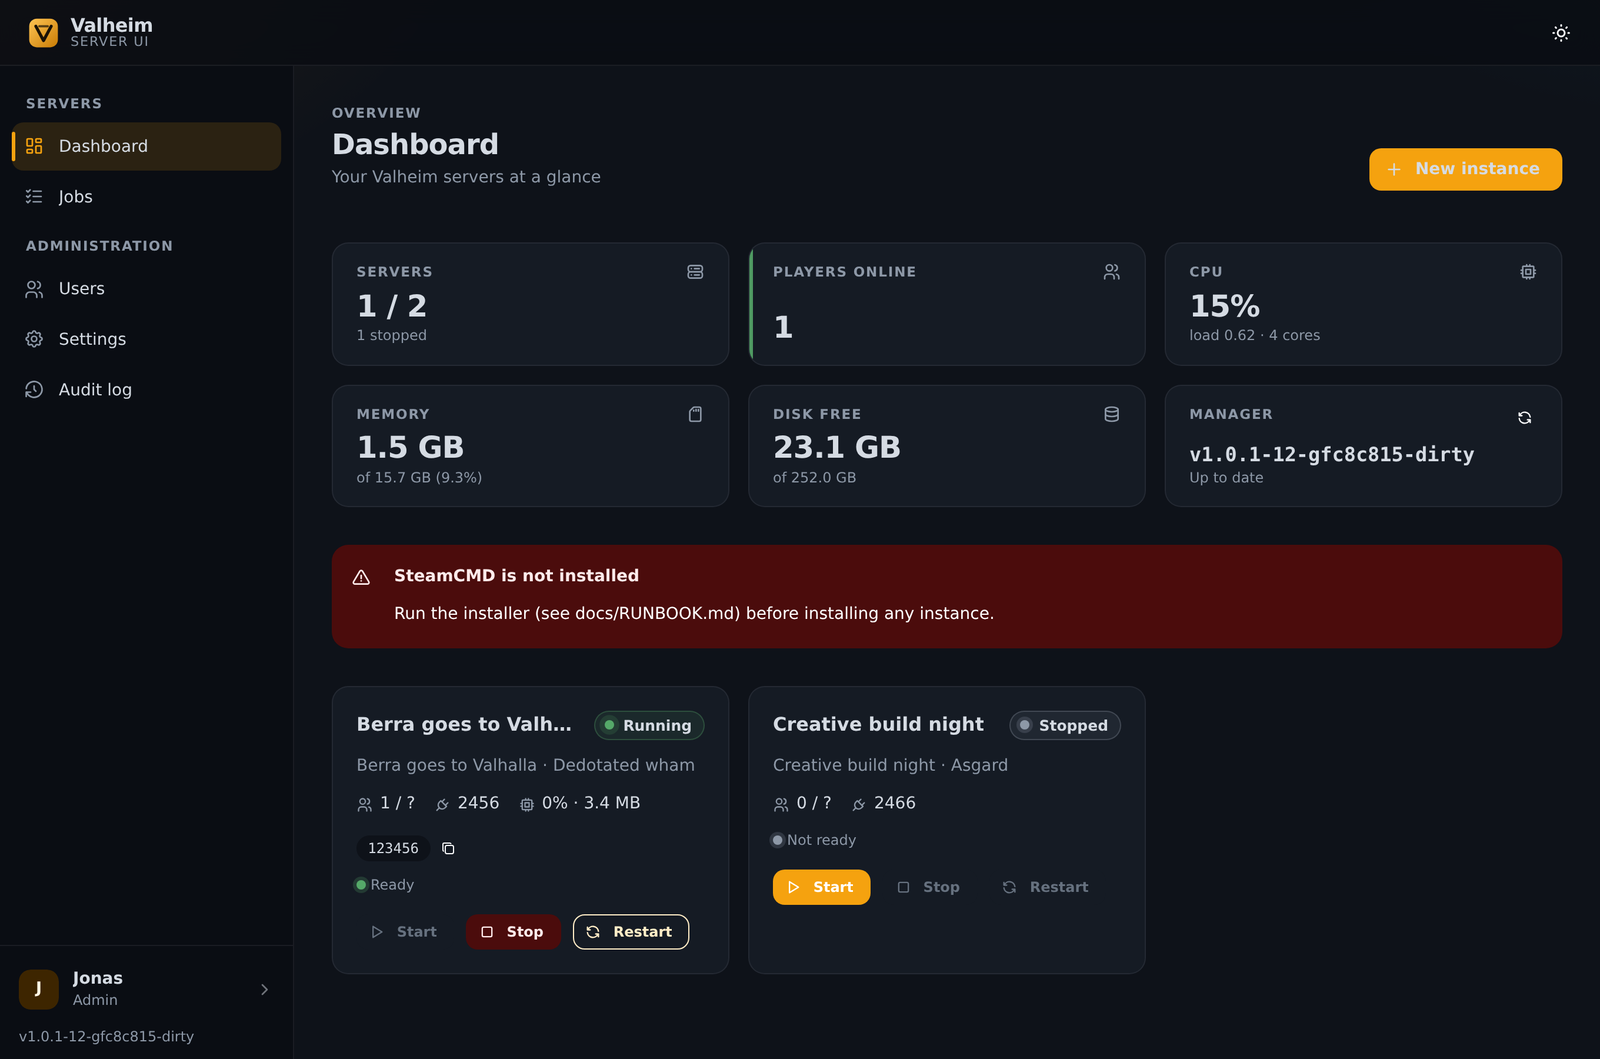1600x1059 pixels.
Task: Expand the Jonas Admin user menu chevron
Action: (x=264, y=989)
